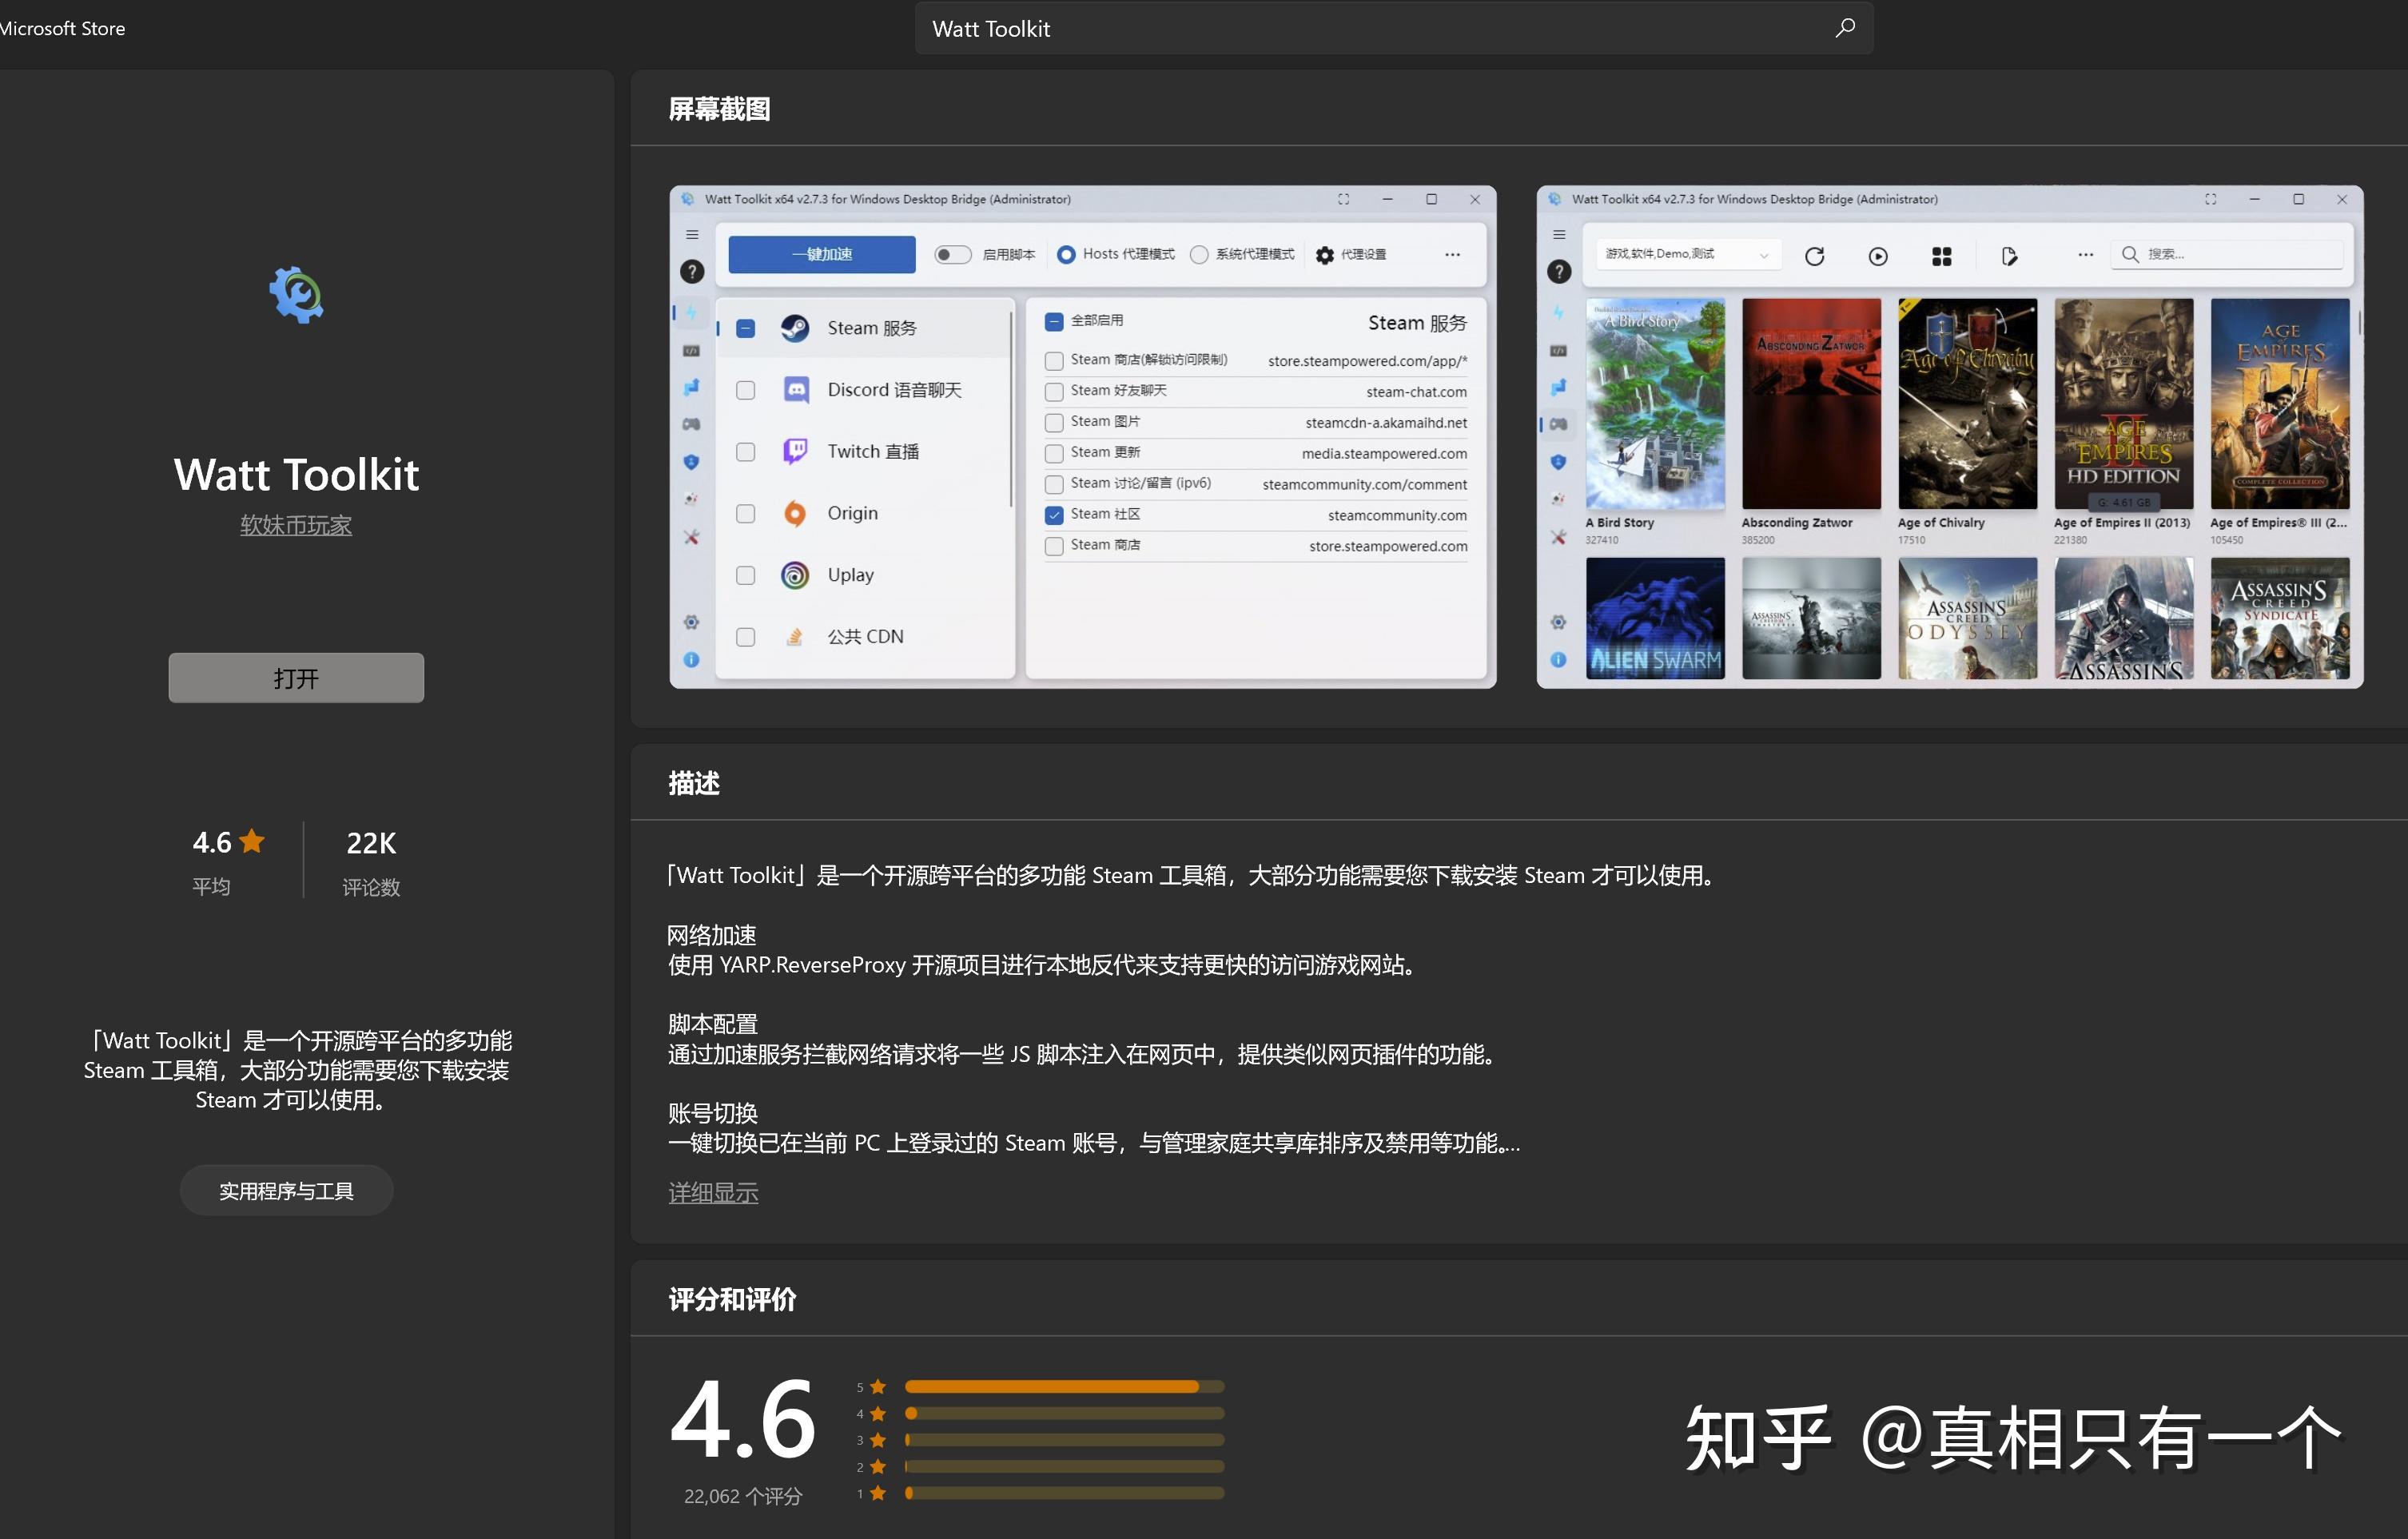Click the Twitch logo icon in the service list
The width and height of the screenshot is (2408, 1539).
click(x=795, y=452)
